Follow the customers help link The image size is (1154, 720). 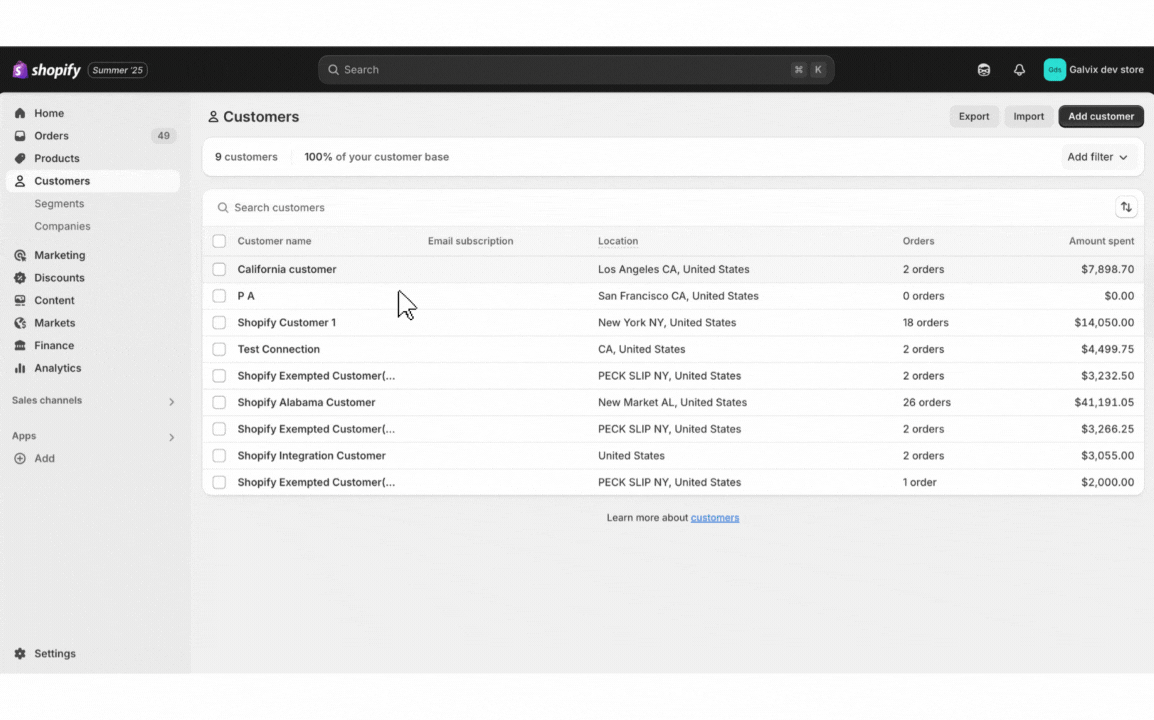(715, 518)
